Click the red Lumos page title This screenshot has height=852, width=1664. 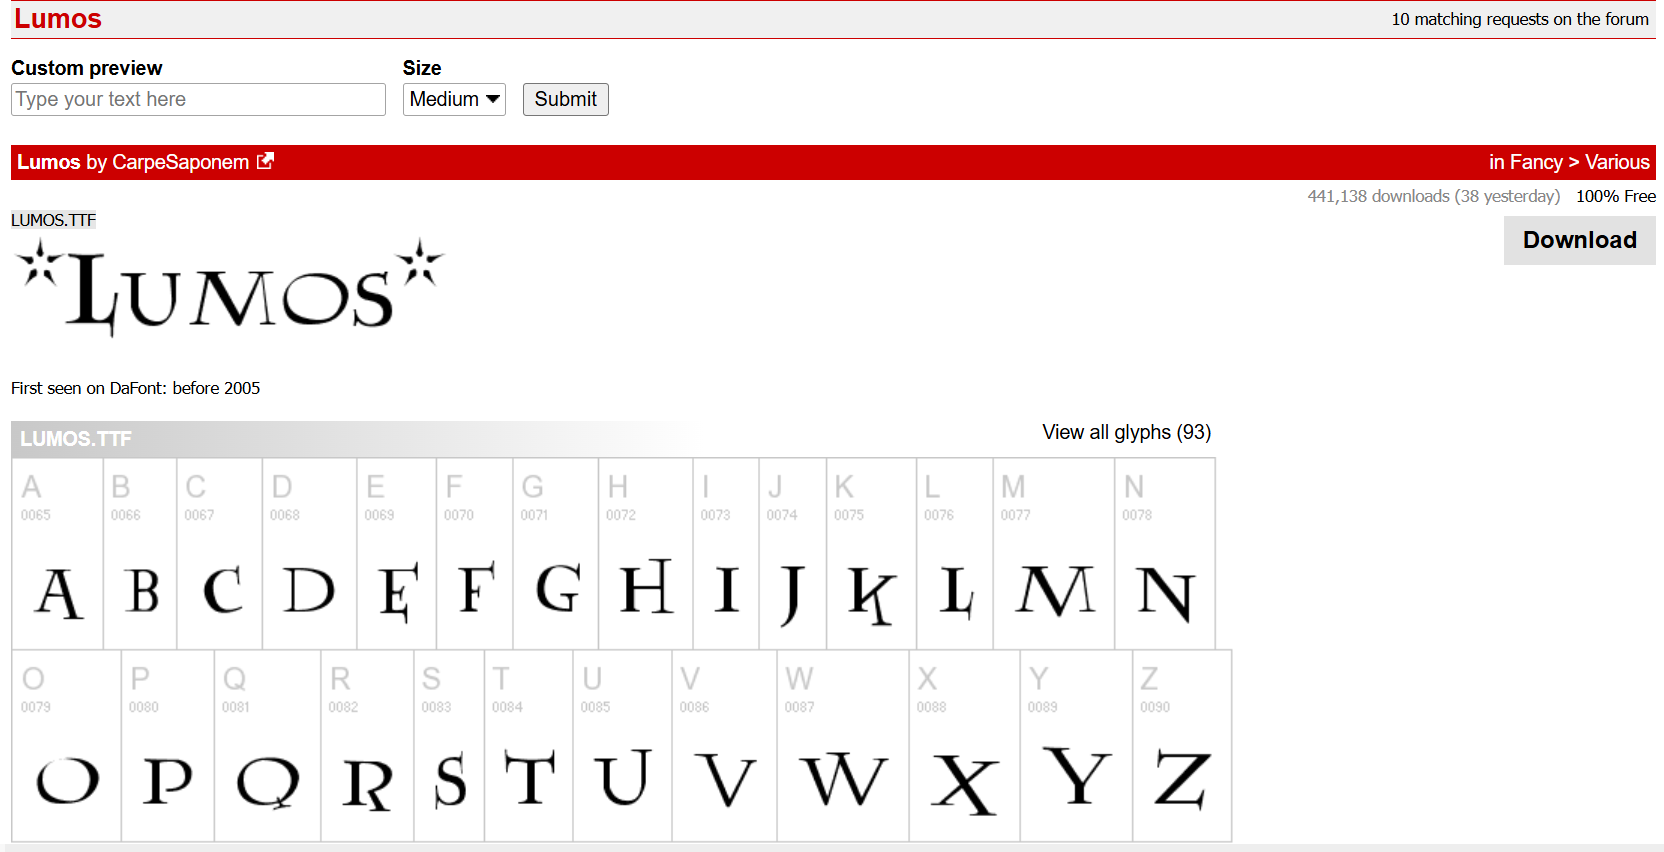(x=58, y=19)
